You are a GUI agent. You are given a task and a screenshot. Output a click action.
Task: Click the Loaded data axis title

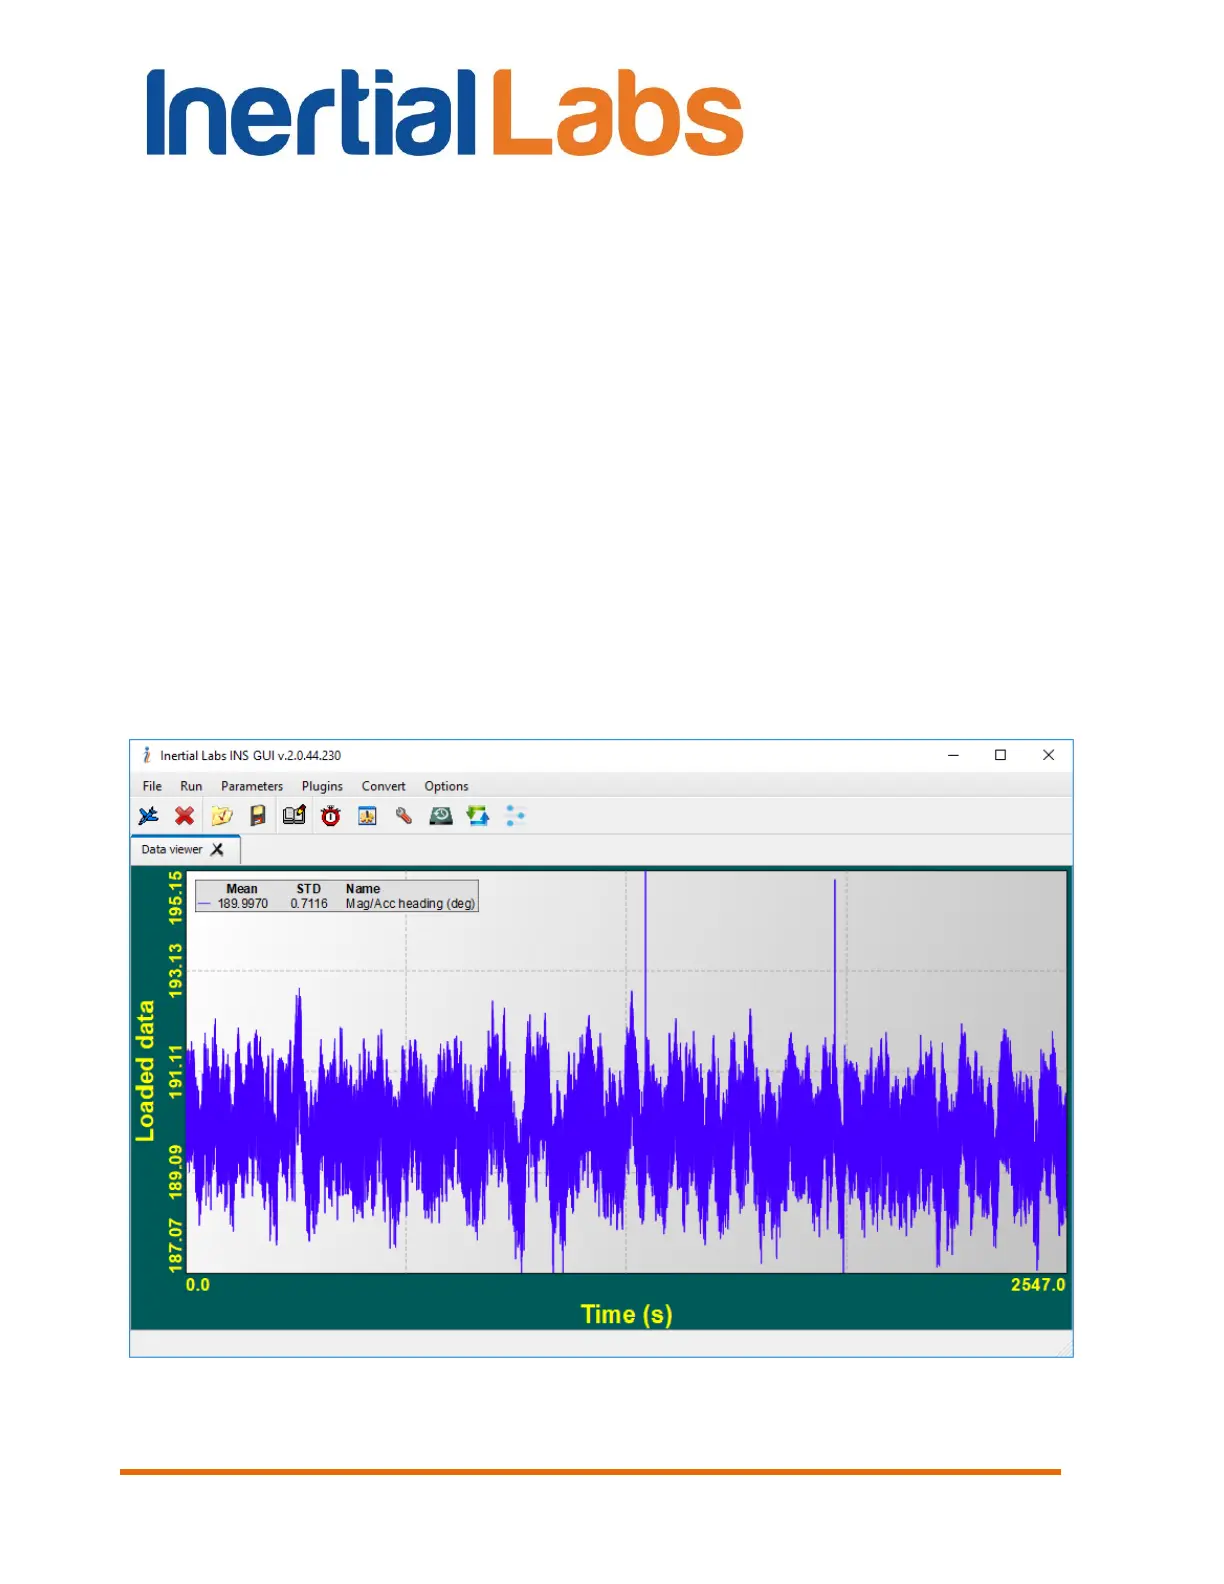[146, 1071]
